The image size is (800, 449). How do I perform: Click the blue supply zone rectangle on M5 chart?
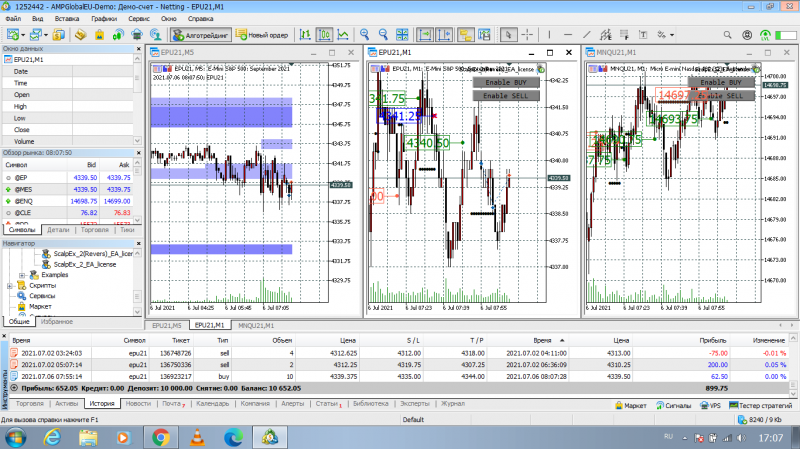pos(221,112)
